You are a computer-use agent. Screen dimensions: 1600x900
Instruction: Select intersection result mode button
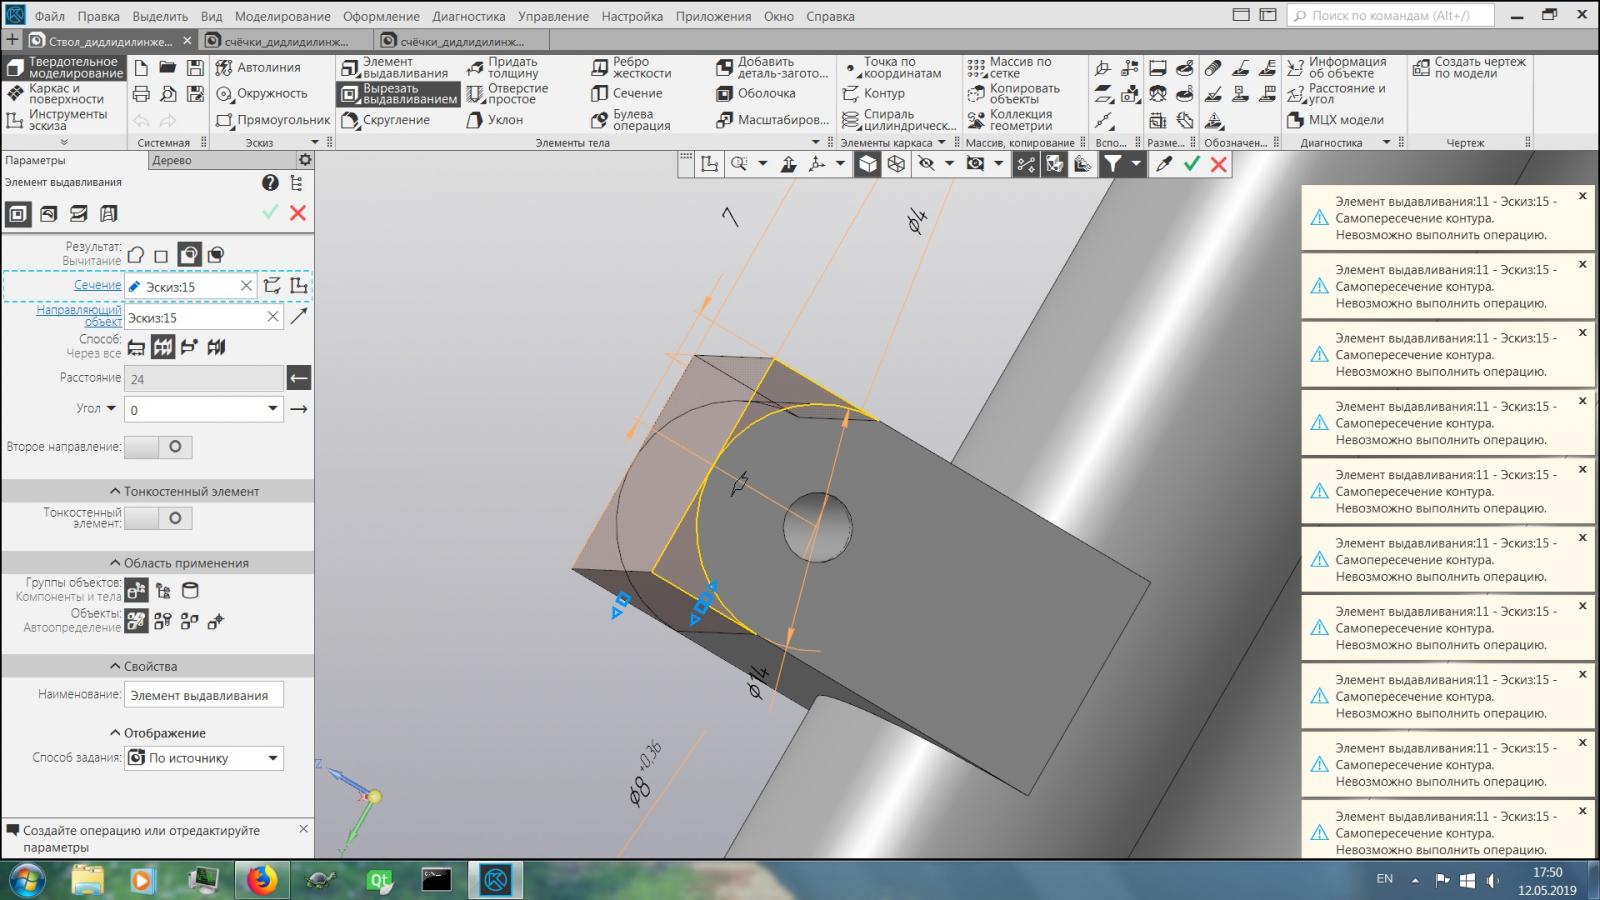(215, 255)
